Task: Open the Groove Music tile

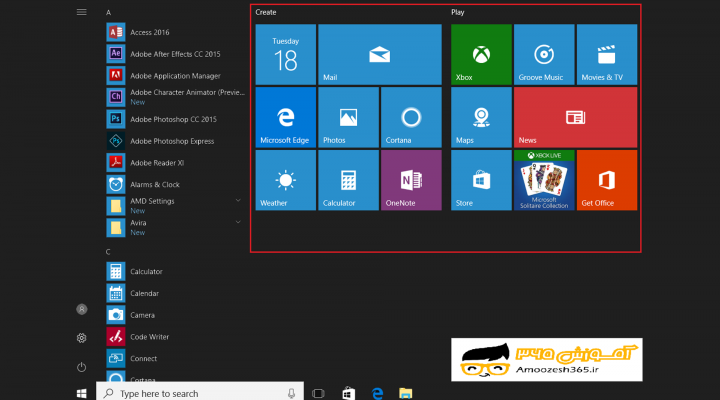Action: point(544,55)
